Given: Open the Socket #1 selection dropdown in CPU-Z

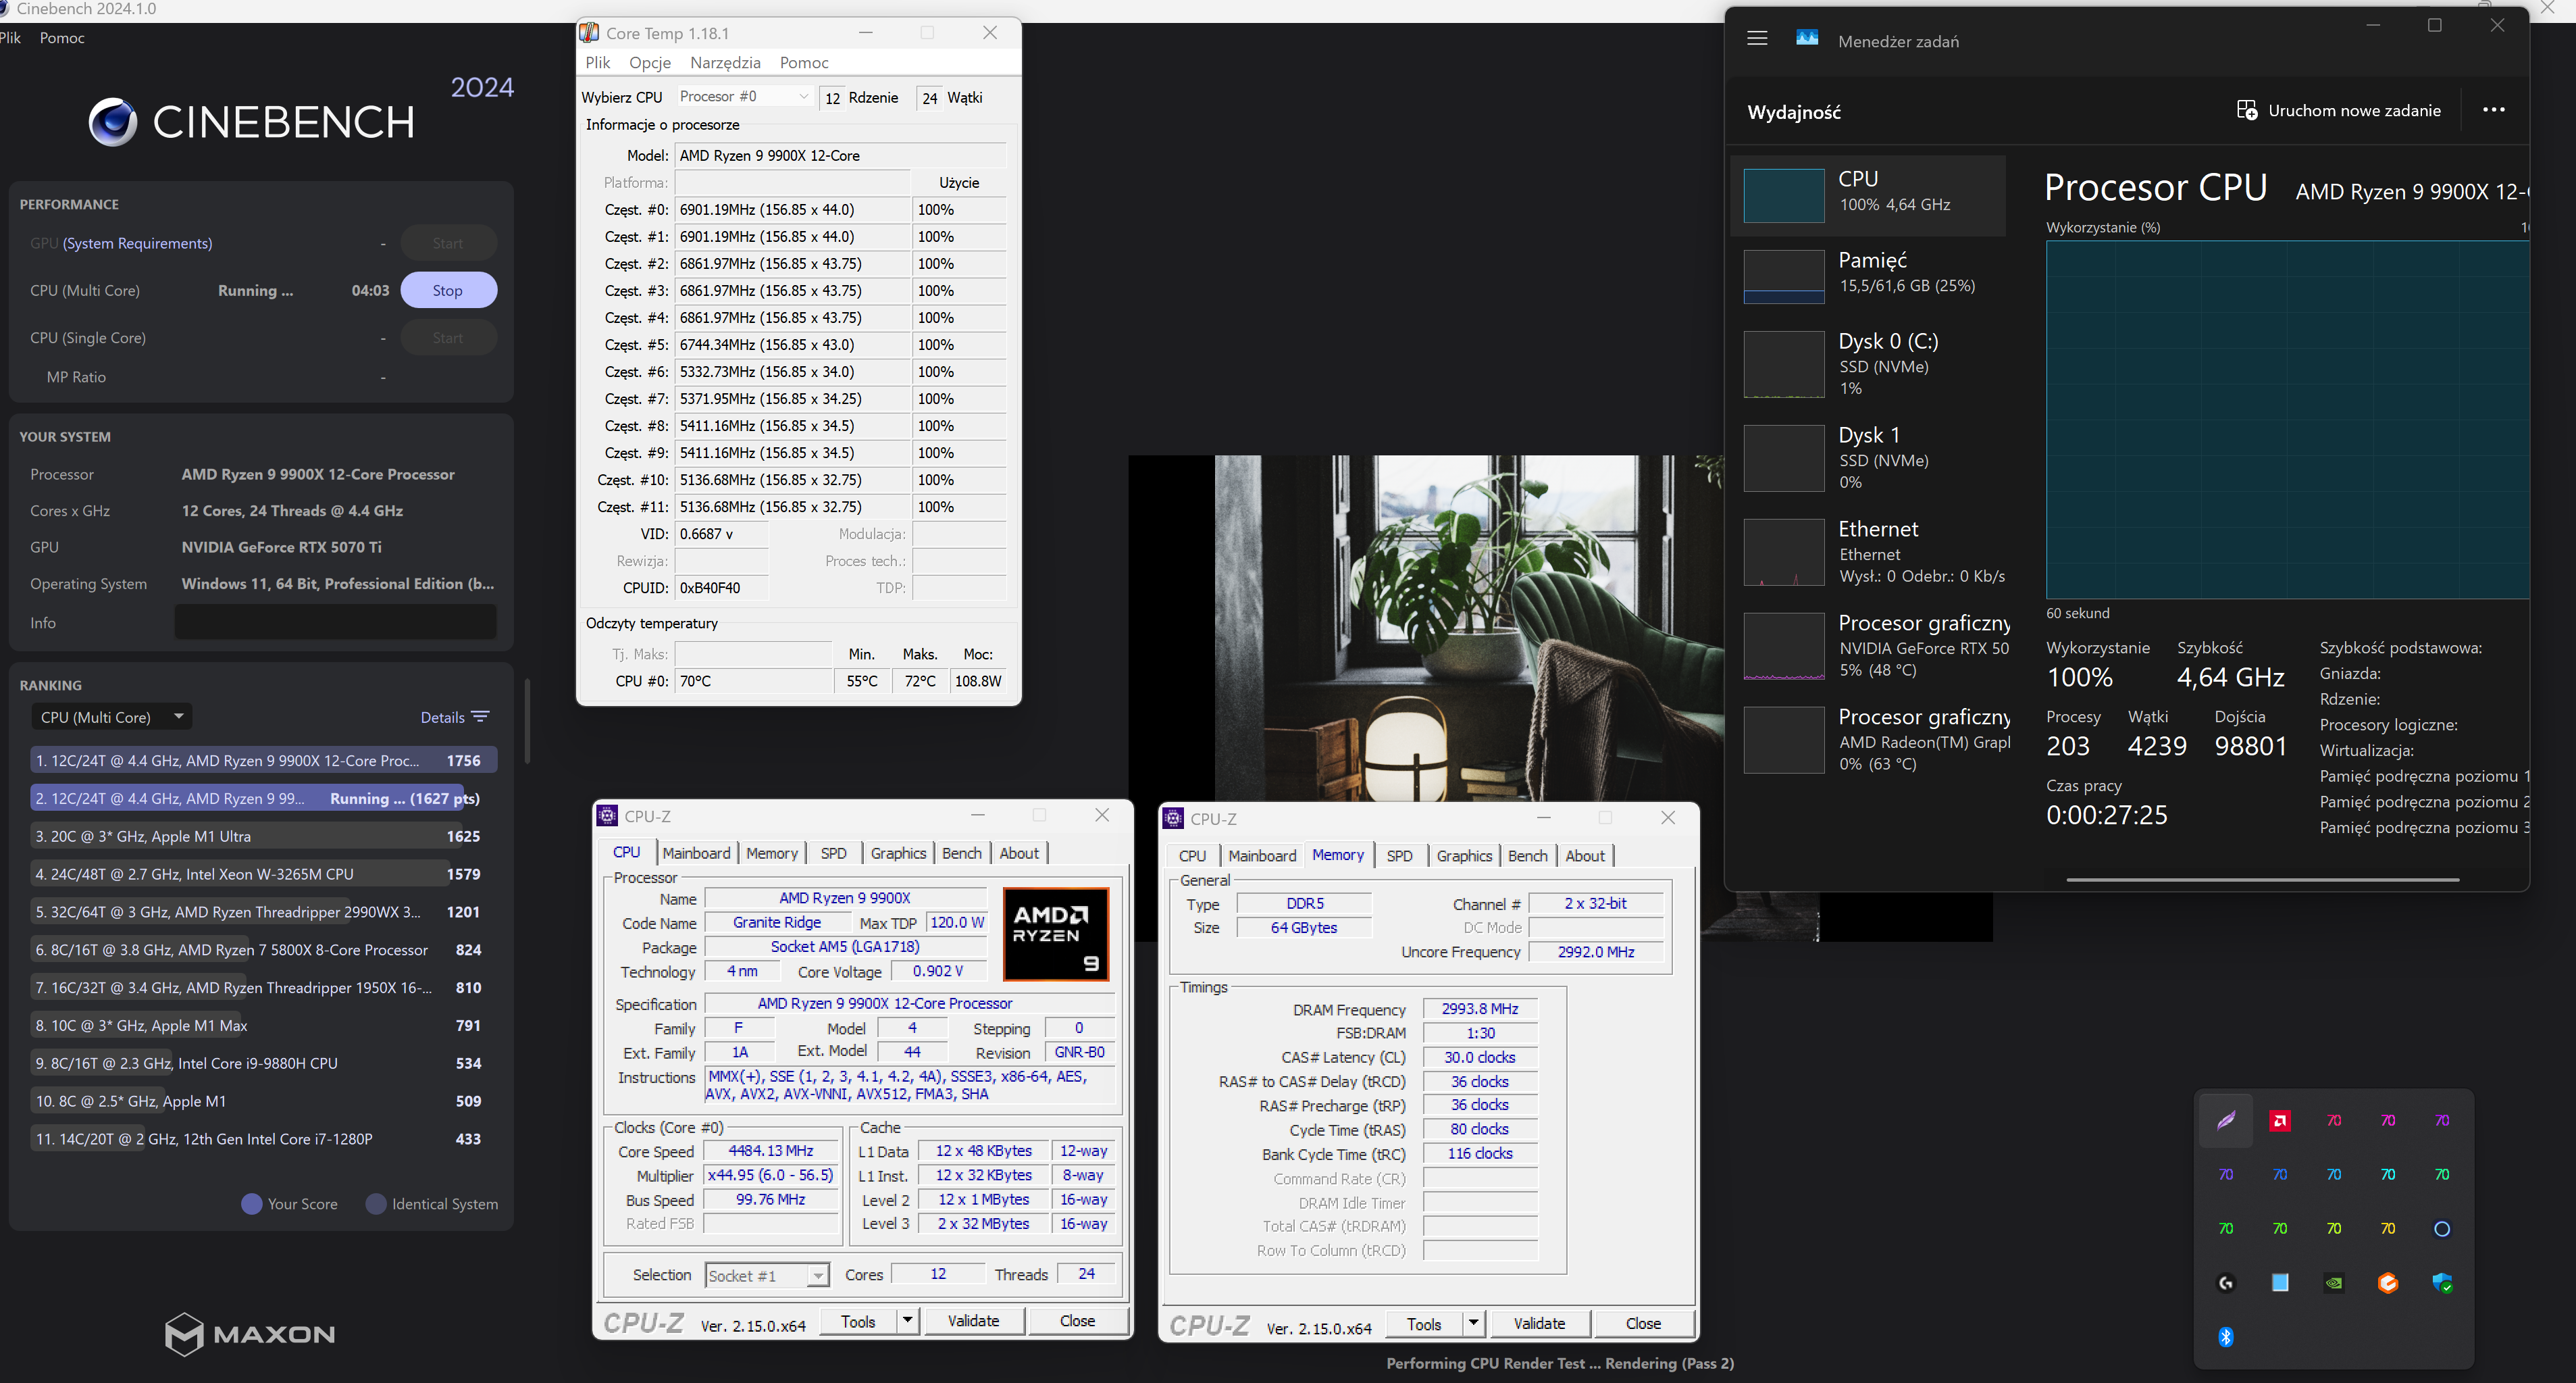Looking at the screenshot, I should click(767, 1275).
